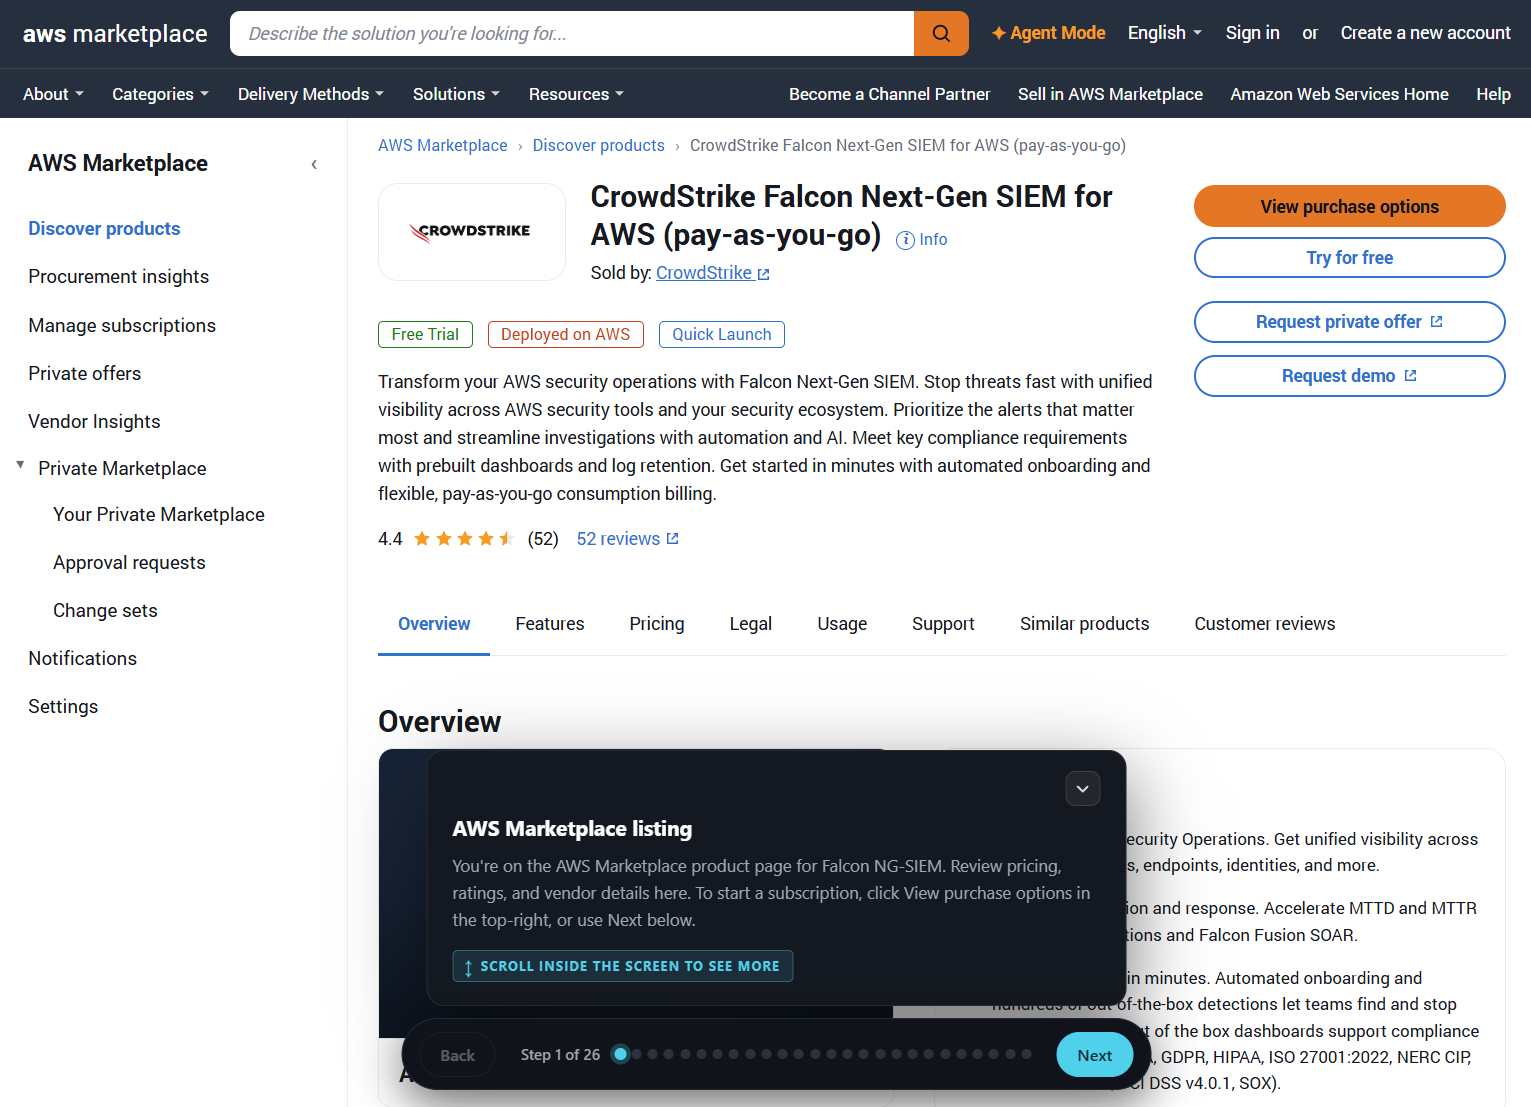This screenshot has height=1107, width=1531.
Task: Open the Resources dropdown menu
Action: [576, 94]
